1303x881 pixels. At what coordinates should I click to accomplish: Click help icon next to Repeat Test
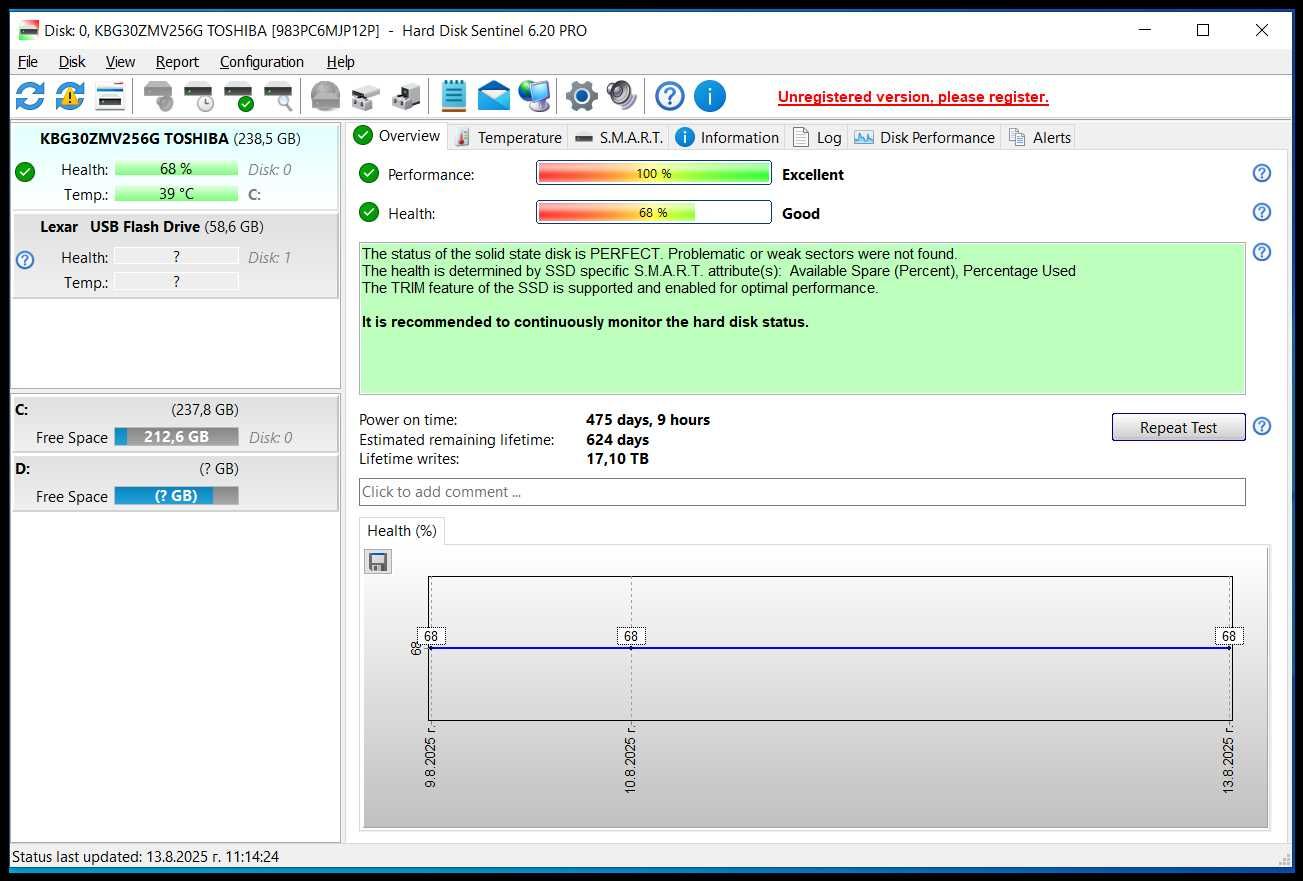click(x=1262, y=426)
